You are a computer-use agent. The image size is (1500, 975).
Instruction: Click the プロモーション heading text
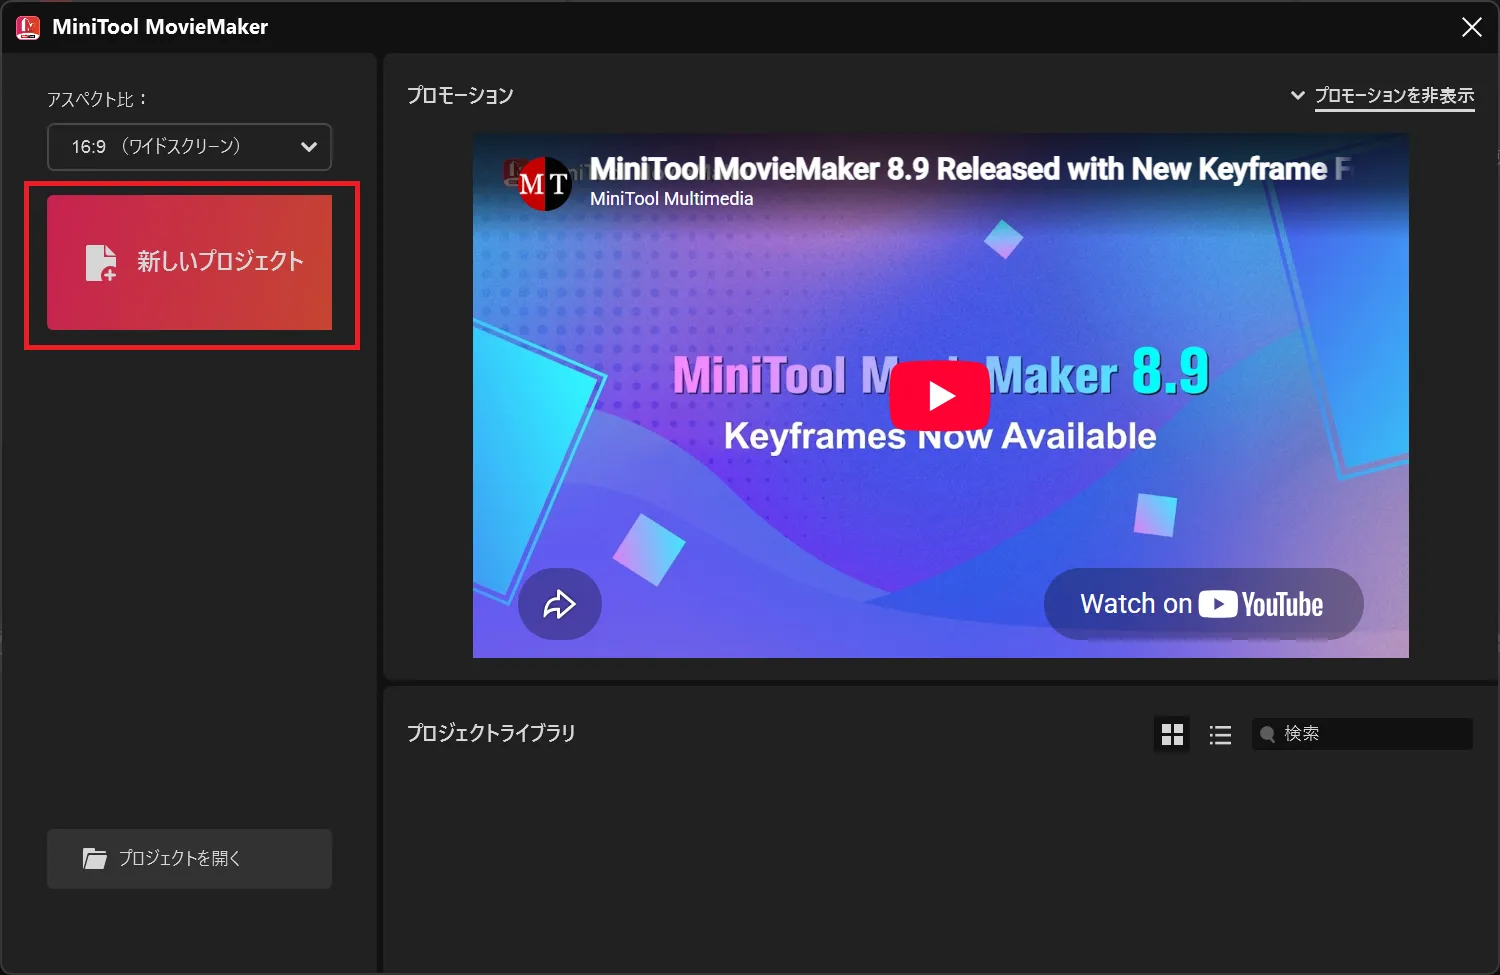[460, 96]
